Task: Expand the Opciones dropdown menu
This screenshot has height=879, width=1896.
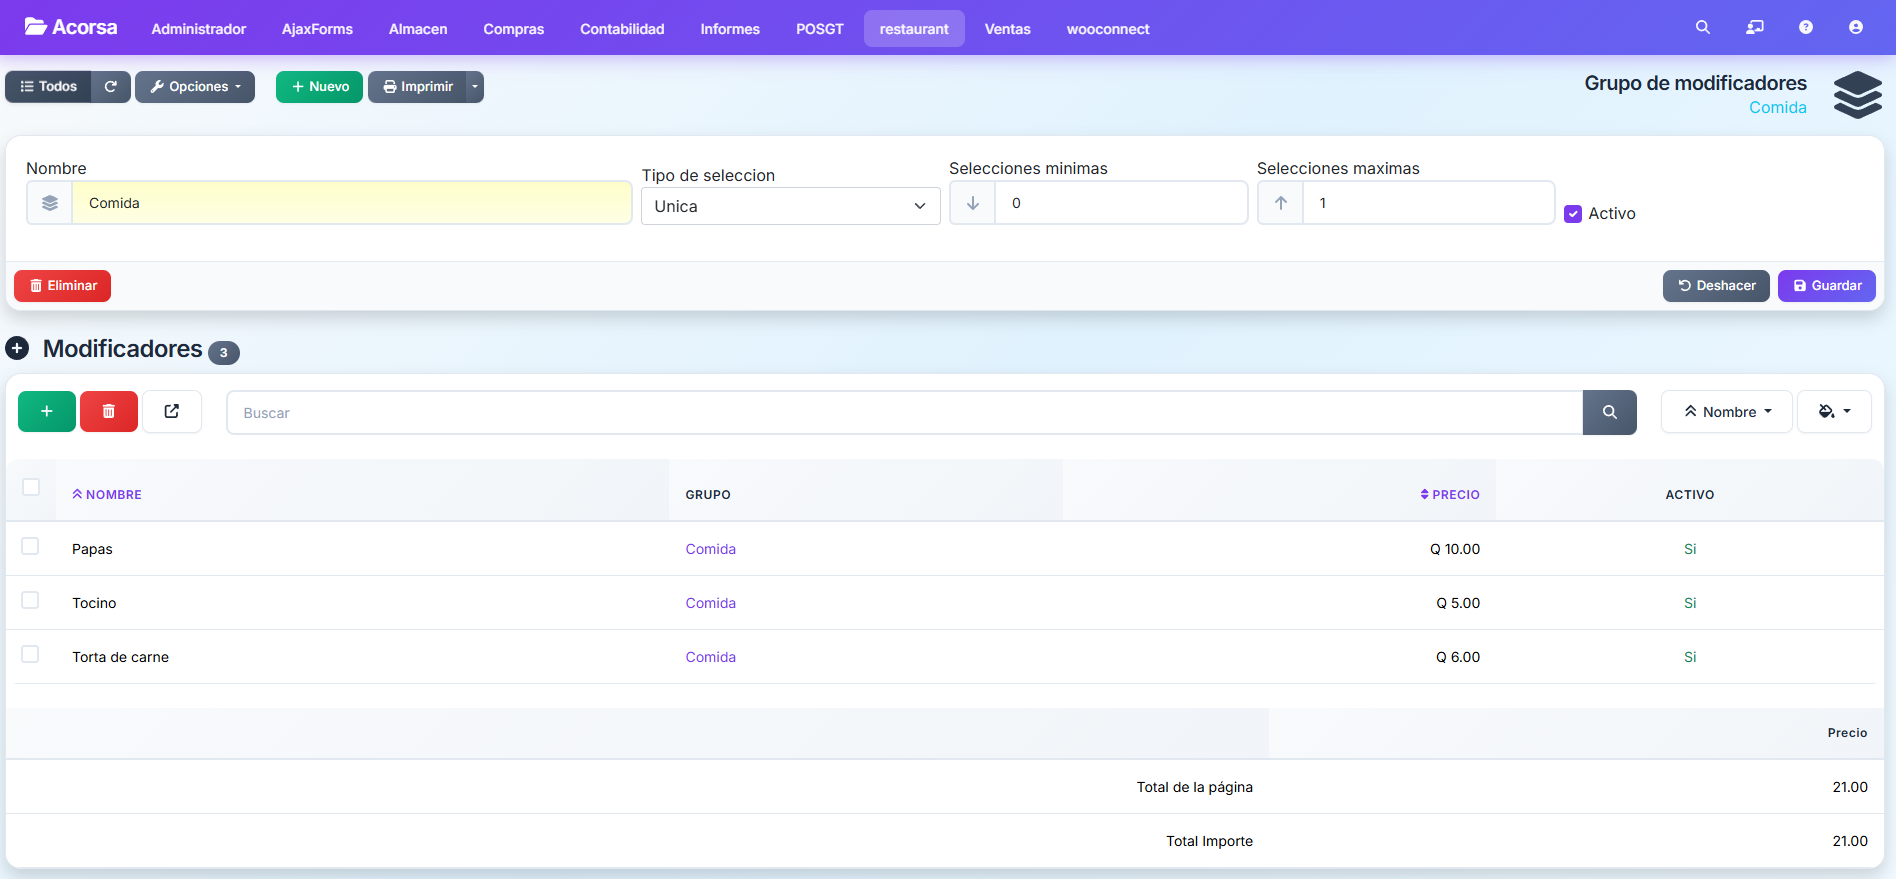Action: 195,87
